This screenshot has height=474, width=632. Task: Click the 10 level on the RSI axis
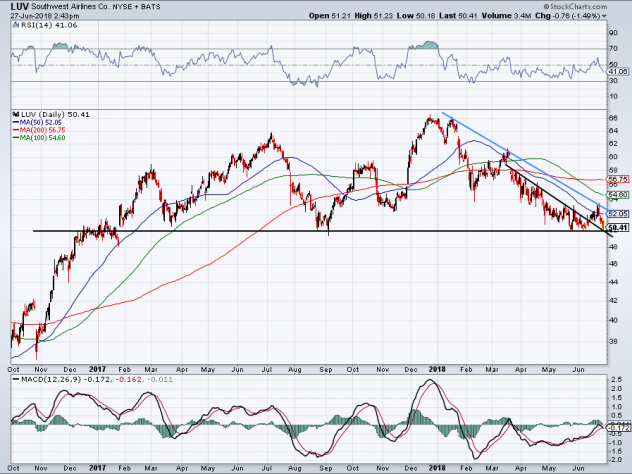[613, 96]
